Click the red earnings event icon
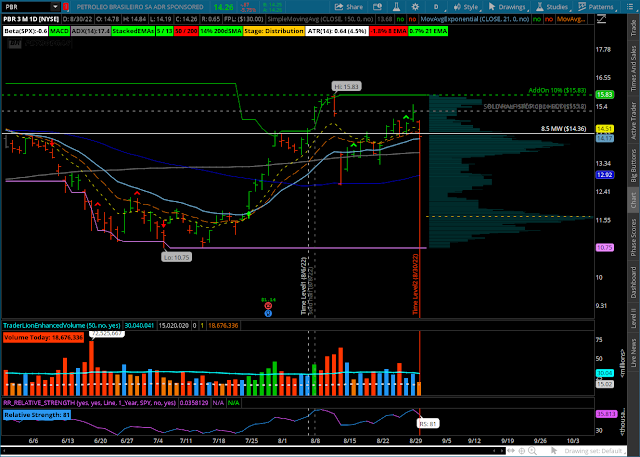Screen dimensions: 640x457 coord(268,306)
